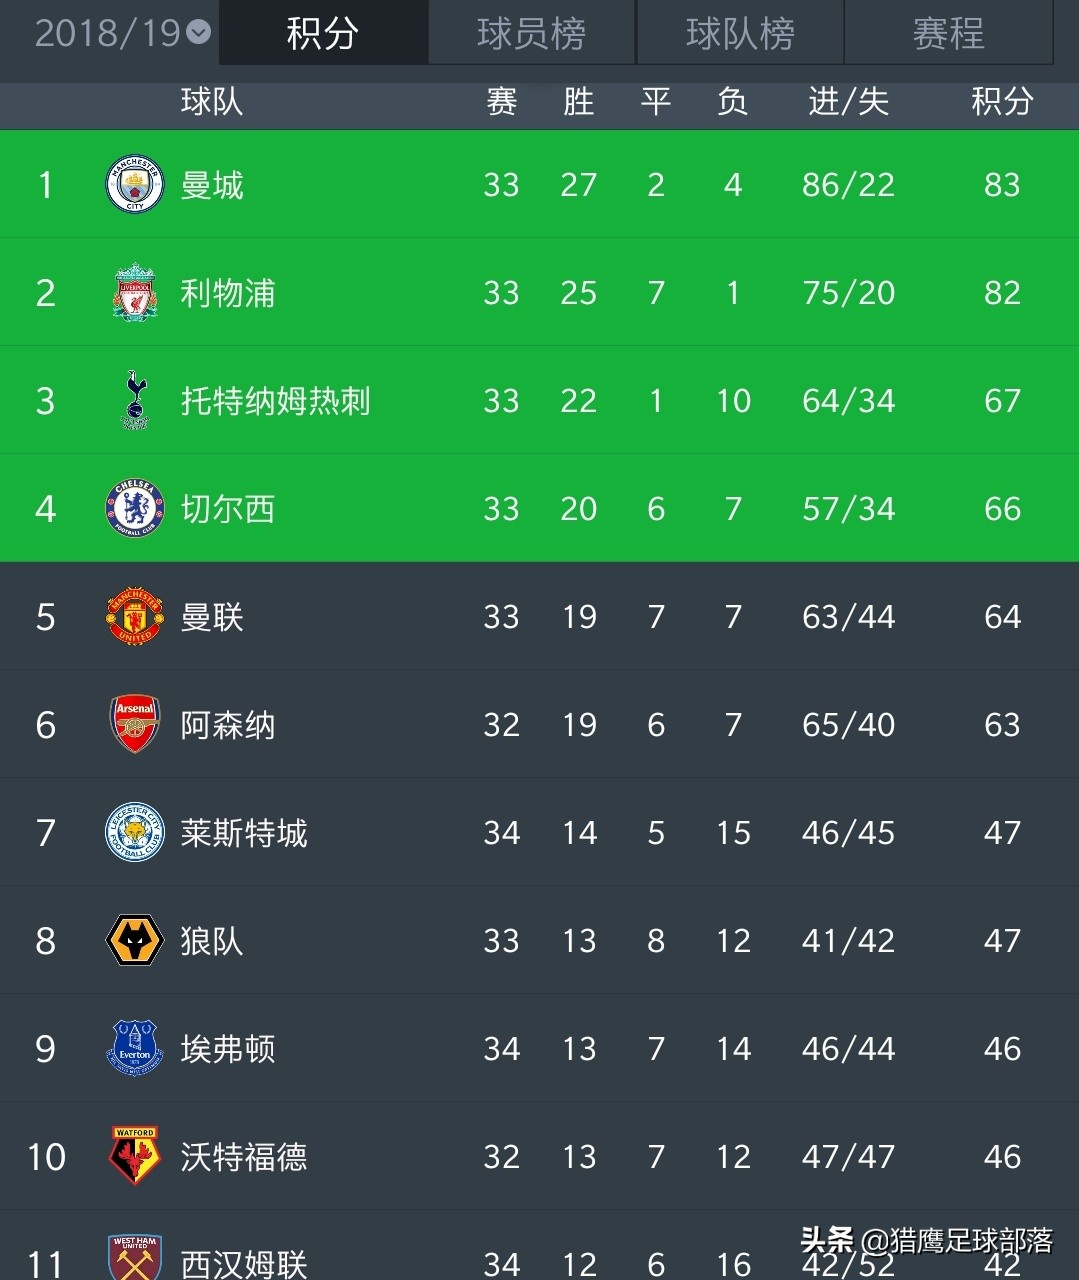Open the Leicester City crest
Screen dimensions: 1079x1280
(134, 833)
